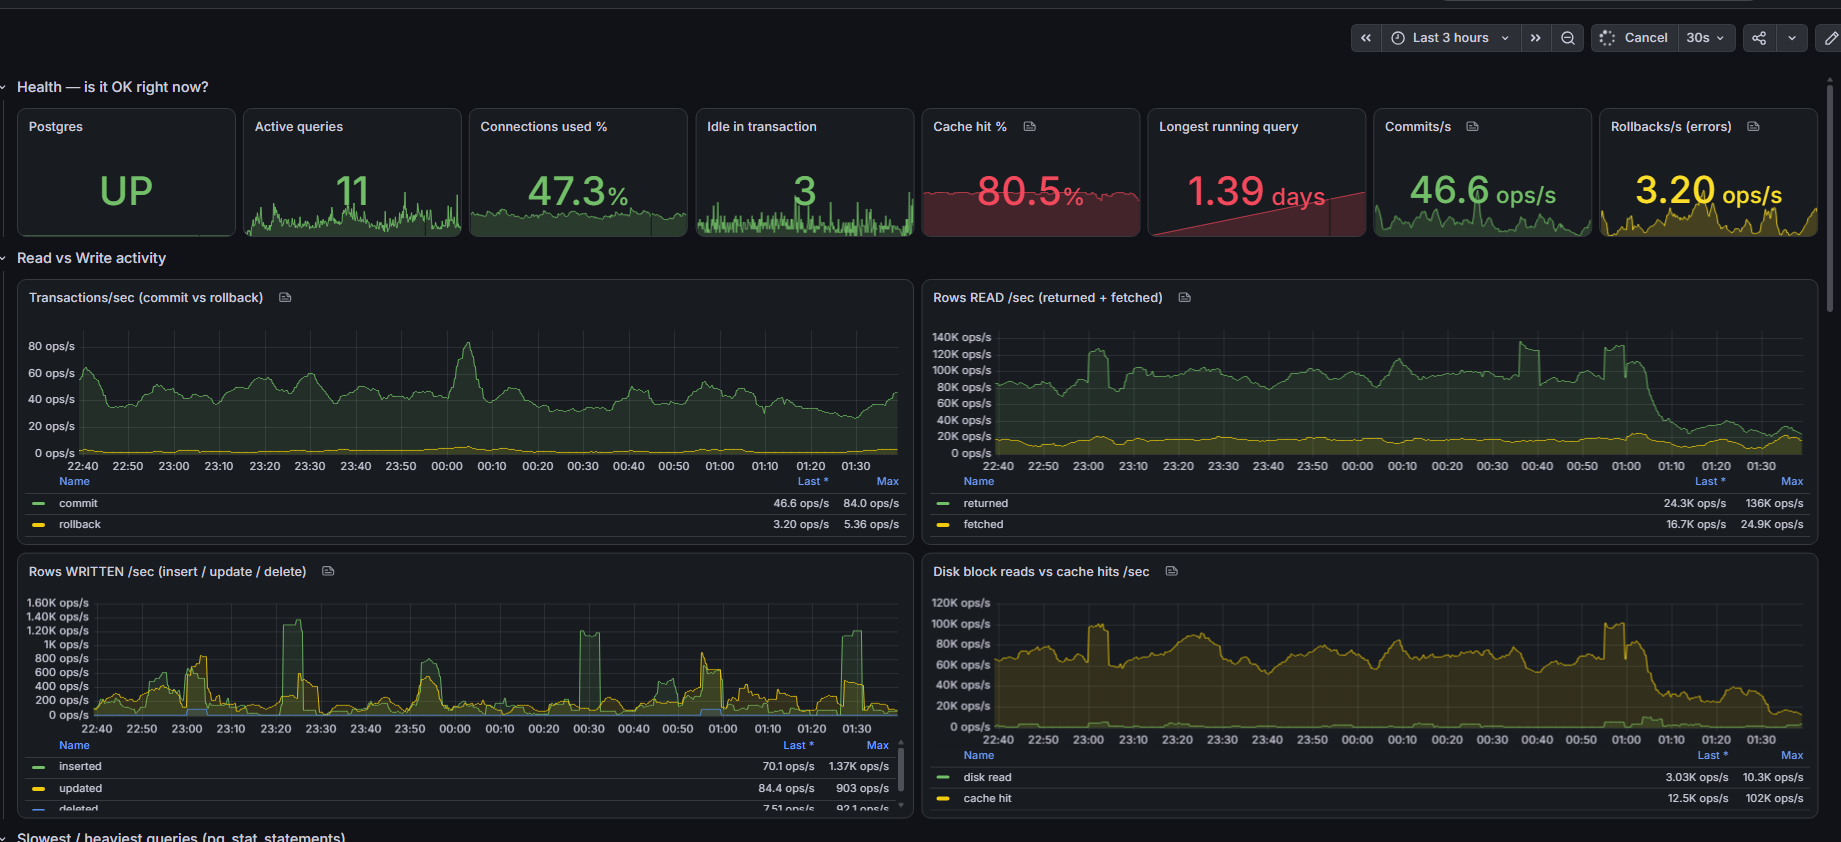The height and width of the screenshot is (842, 1841).
Task: Show description icon on Rows READ /sec panel
Action: (x=1185, y=298)
